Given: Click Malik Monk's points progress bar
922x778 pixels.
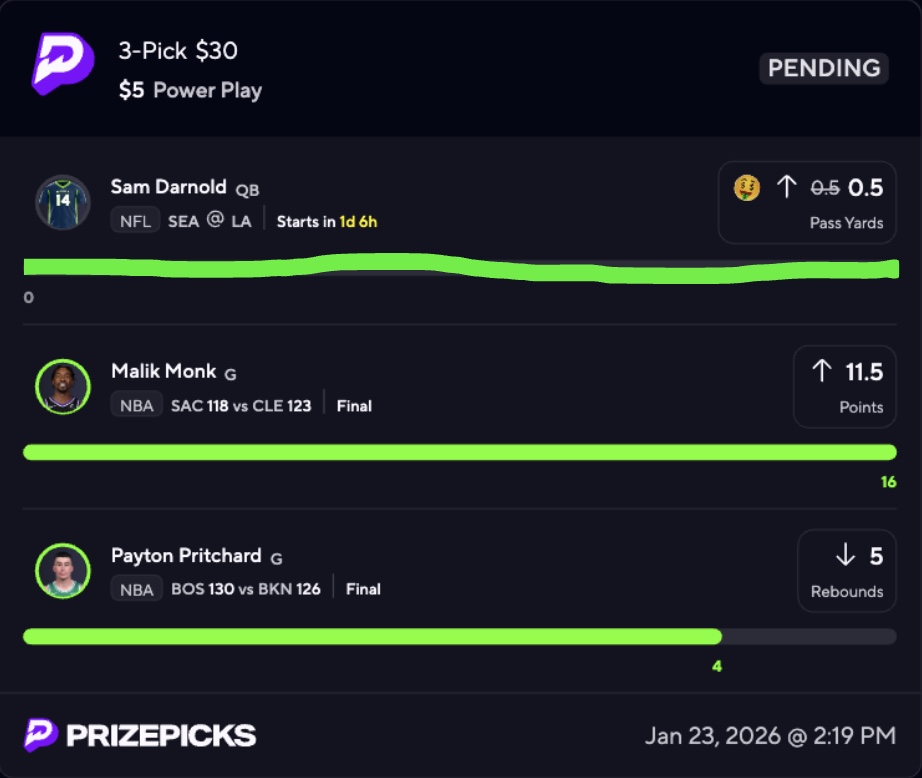Looking at the screenshot, I should point(459,453).
